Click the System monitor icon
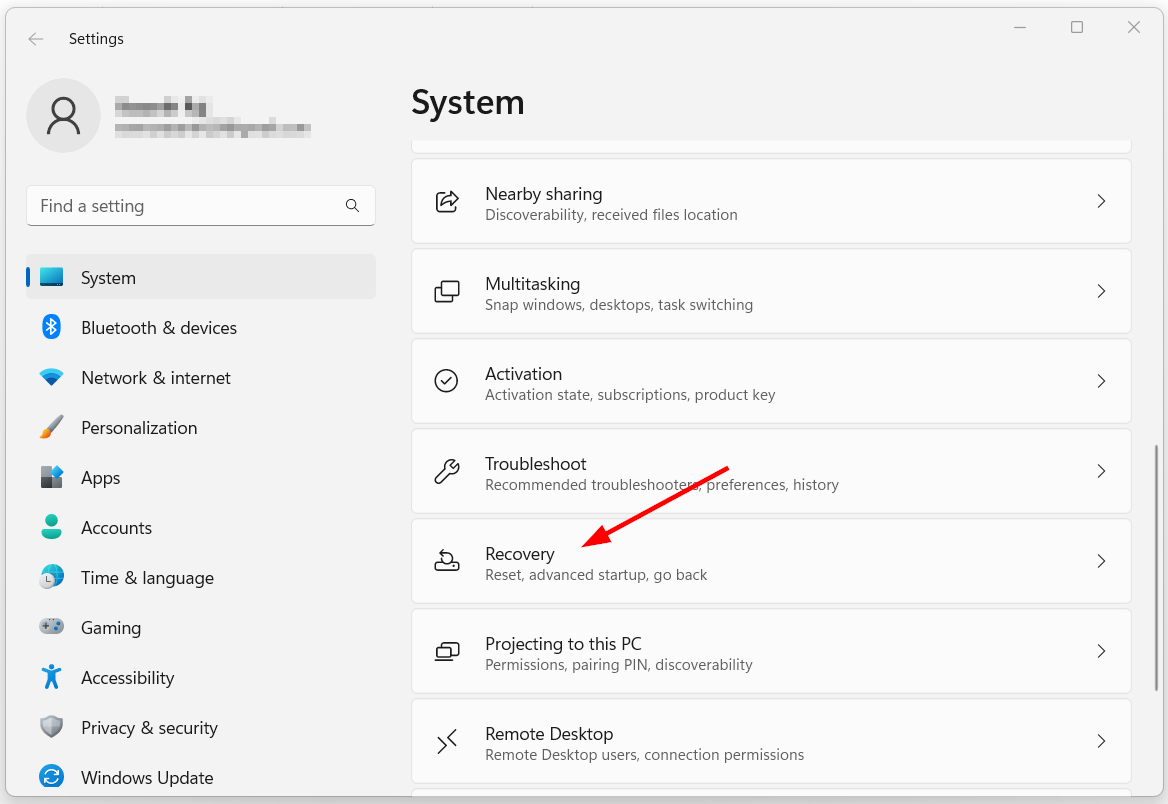Viewport: 1168px width, 804px height. 51,277
